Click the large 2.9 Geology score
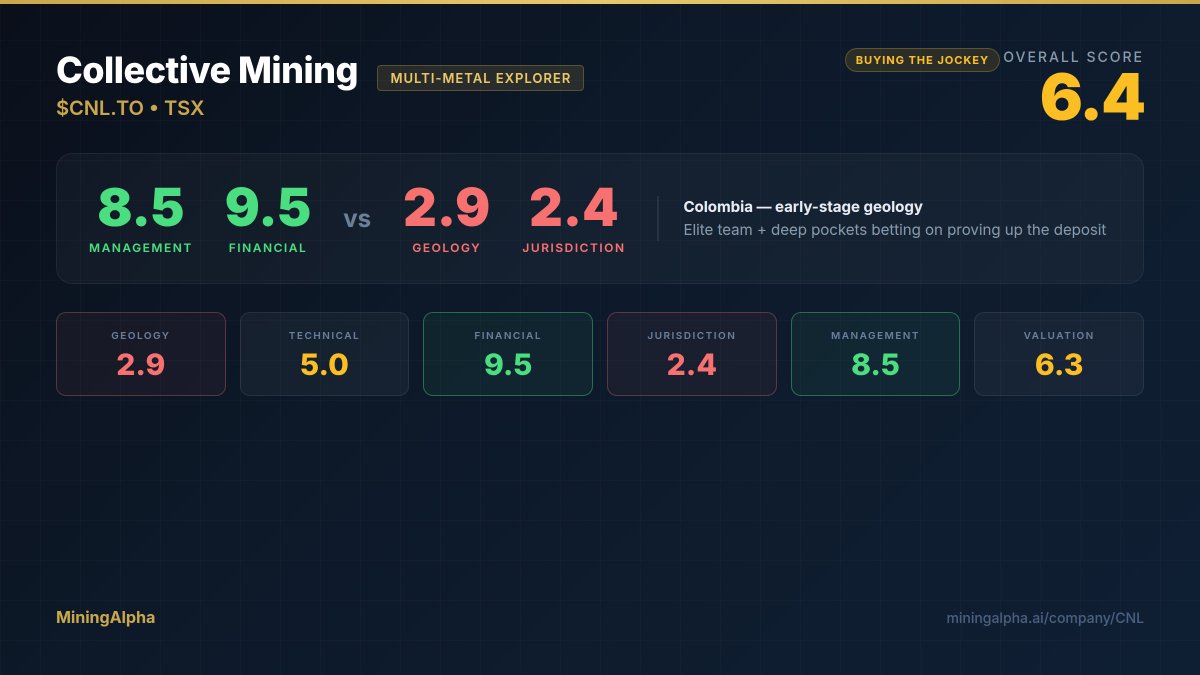The height and width of the screenshot is (675, 1200). [447, 208]
